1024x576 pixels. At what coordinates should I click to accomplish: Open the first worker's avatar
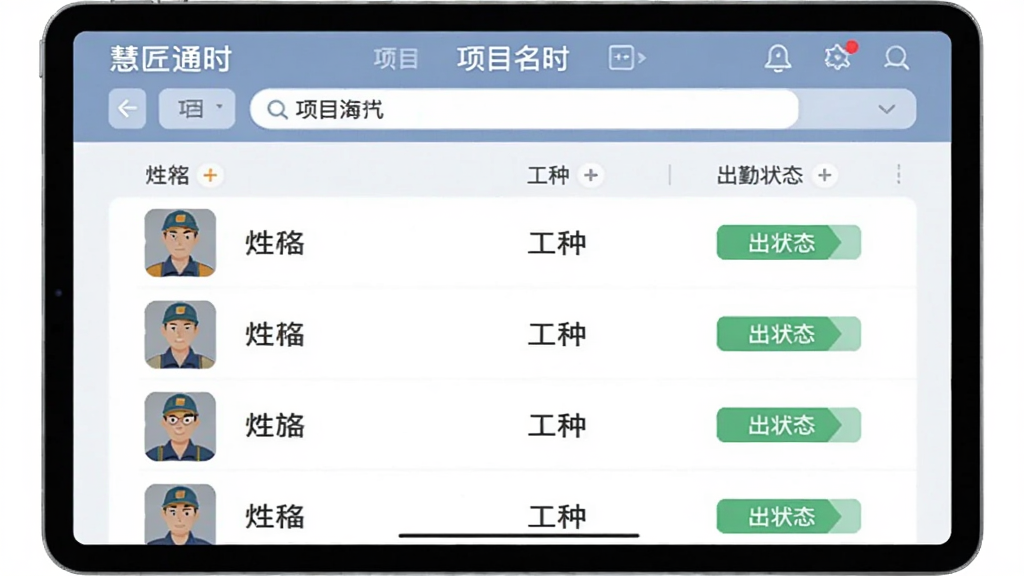180,243
